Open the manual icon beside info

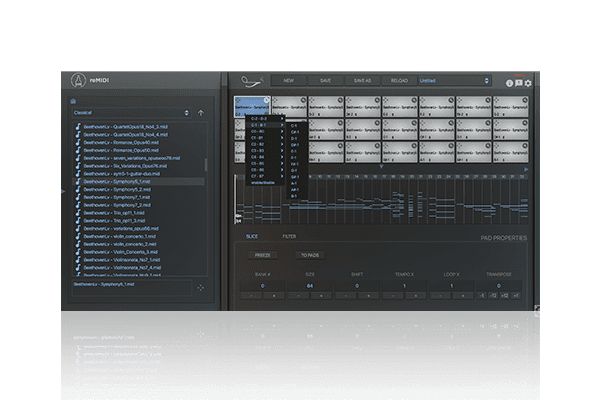tap(518, 83)
